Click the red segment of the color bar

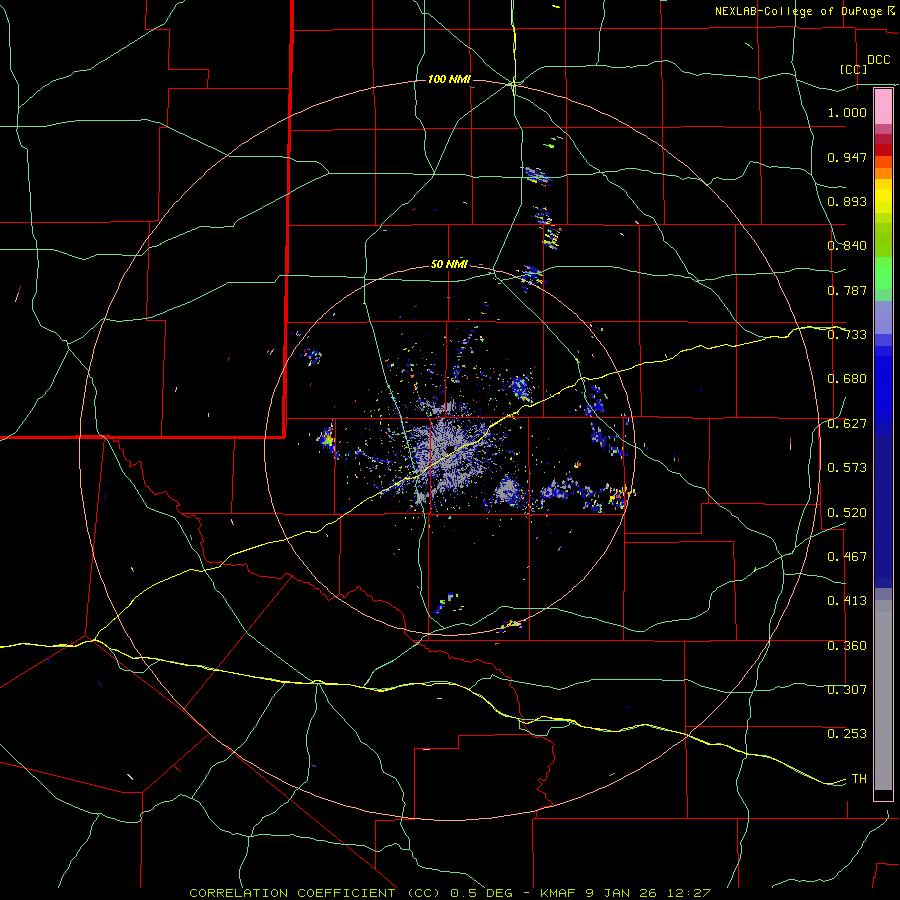883,150
